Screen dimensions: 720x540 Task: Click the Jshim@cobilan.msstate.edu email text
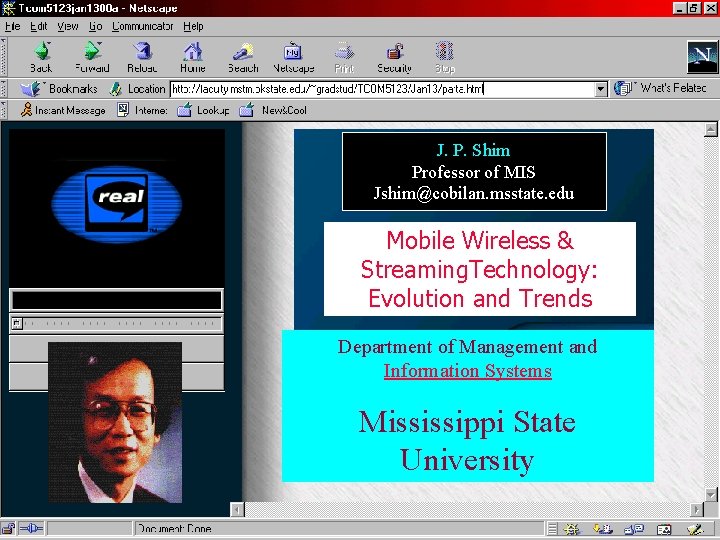(474, 193)
